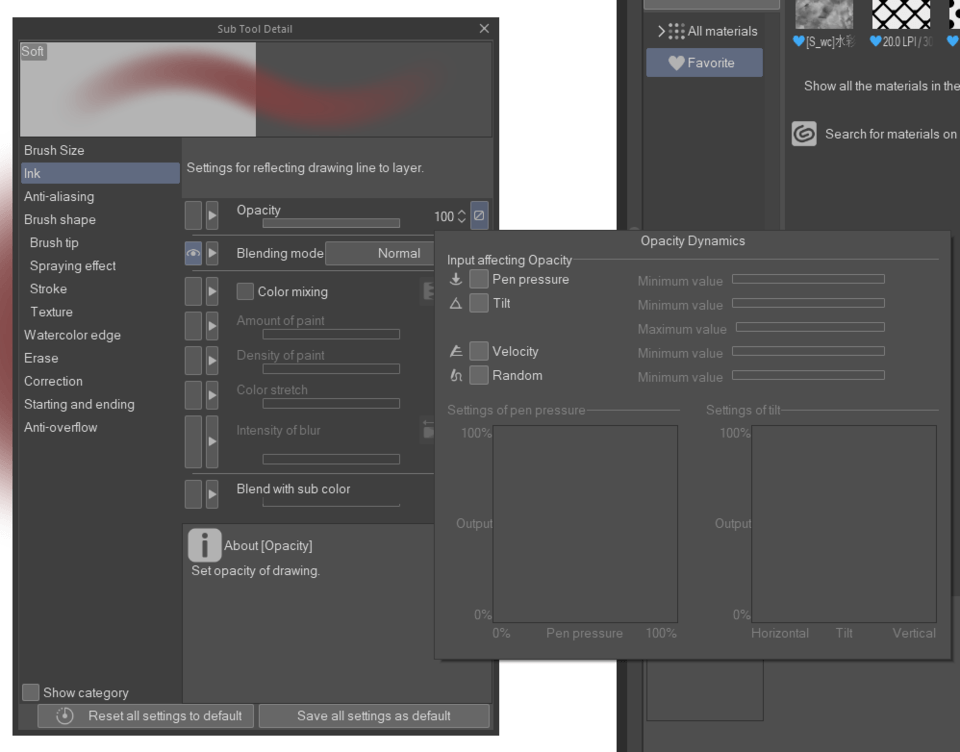960x752 pixels.
Task: Enable the Pen pressure checkbox
Action: pyautogui.click(x=479, y=279)
